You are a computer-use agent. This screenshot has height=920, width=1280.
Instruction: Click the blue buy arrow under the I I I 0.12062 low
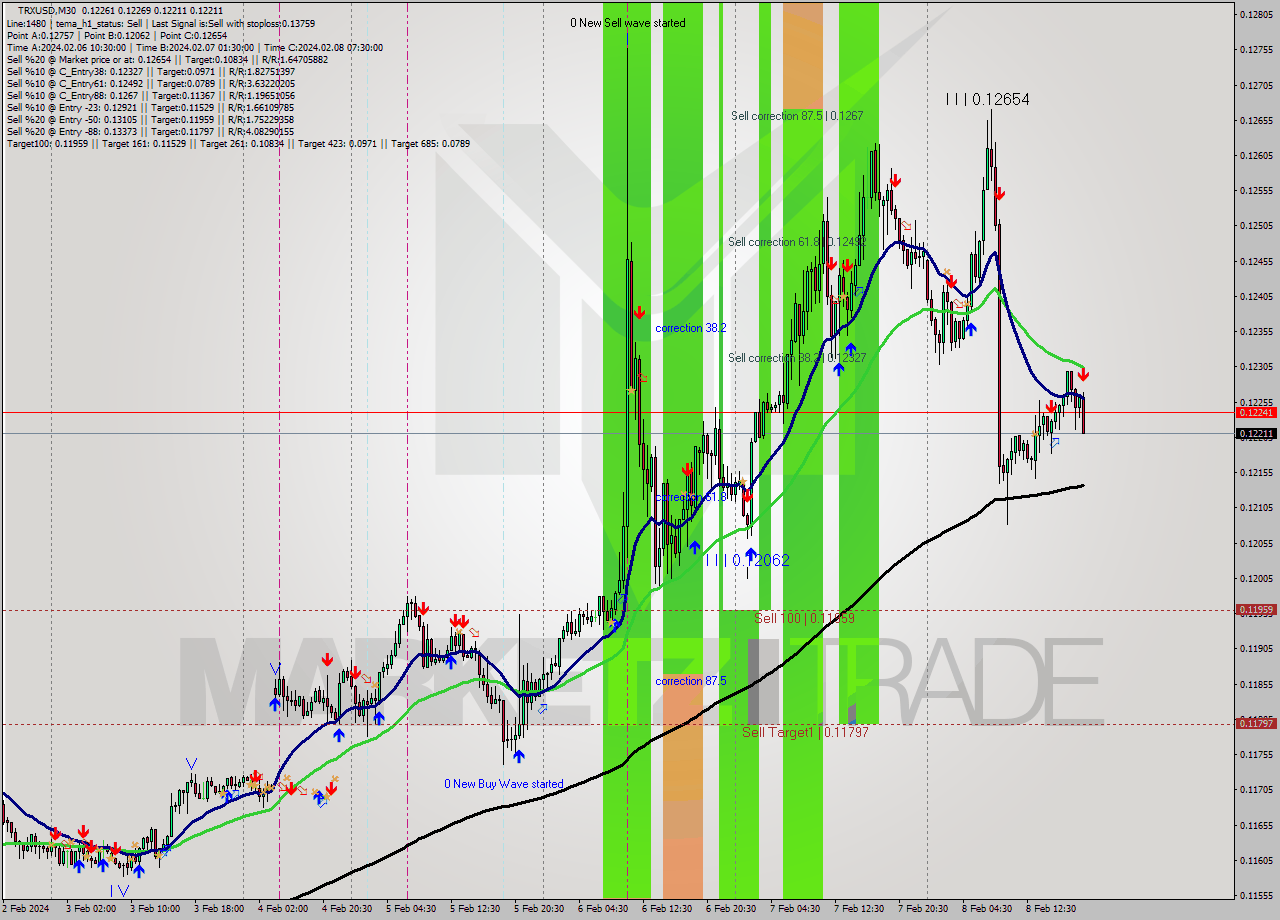pyautogui.click(x=750, y=553)
